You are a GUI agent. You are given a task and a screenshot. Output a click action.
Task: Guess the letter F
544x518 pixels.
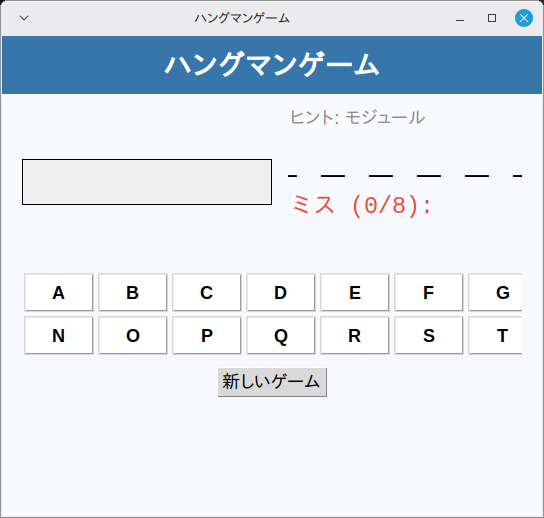(429, 292)
